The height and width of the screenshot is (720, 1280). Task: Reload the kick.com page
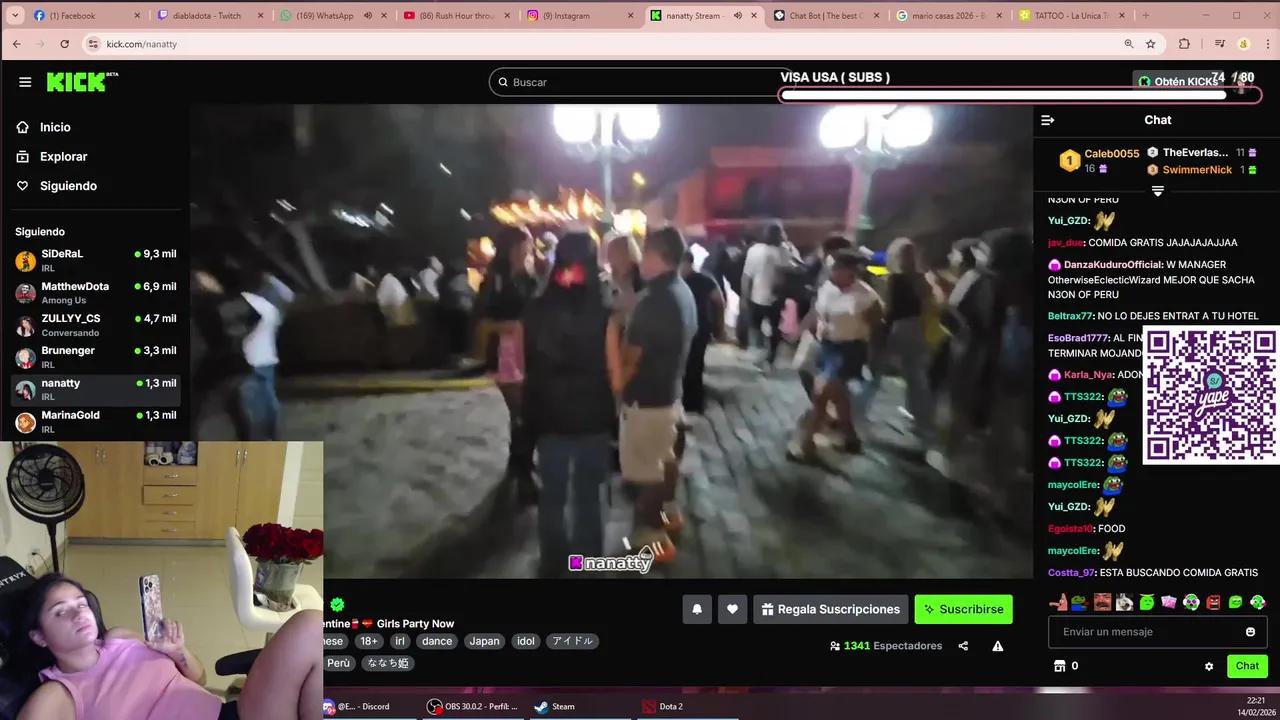pyautogui.click(x=65, y=44)
